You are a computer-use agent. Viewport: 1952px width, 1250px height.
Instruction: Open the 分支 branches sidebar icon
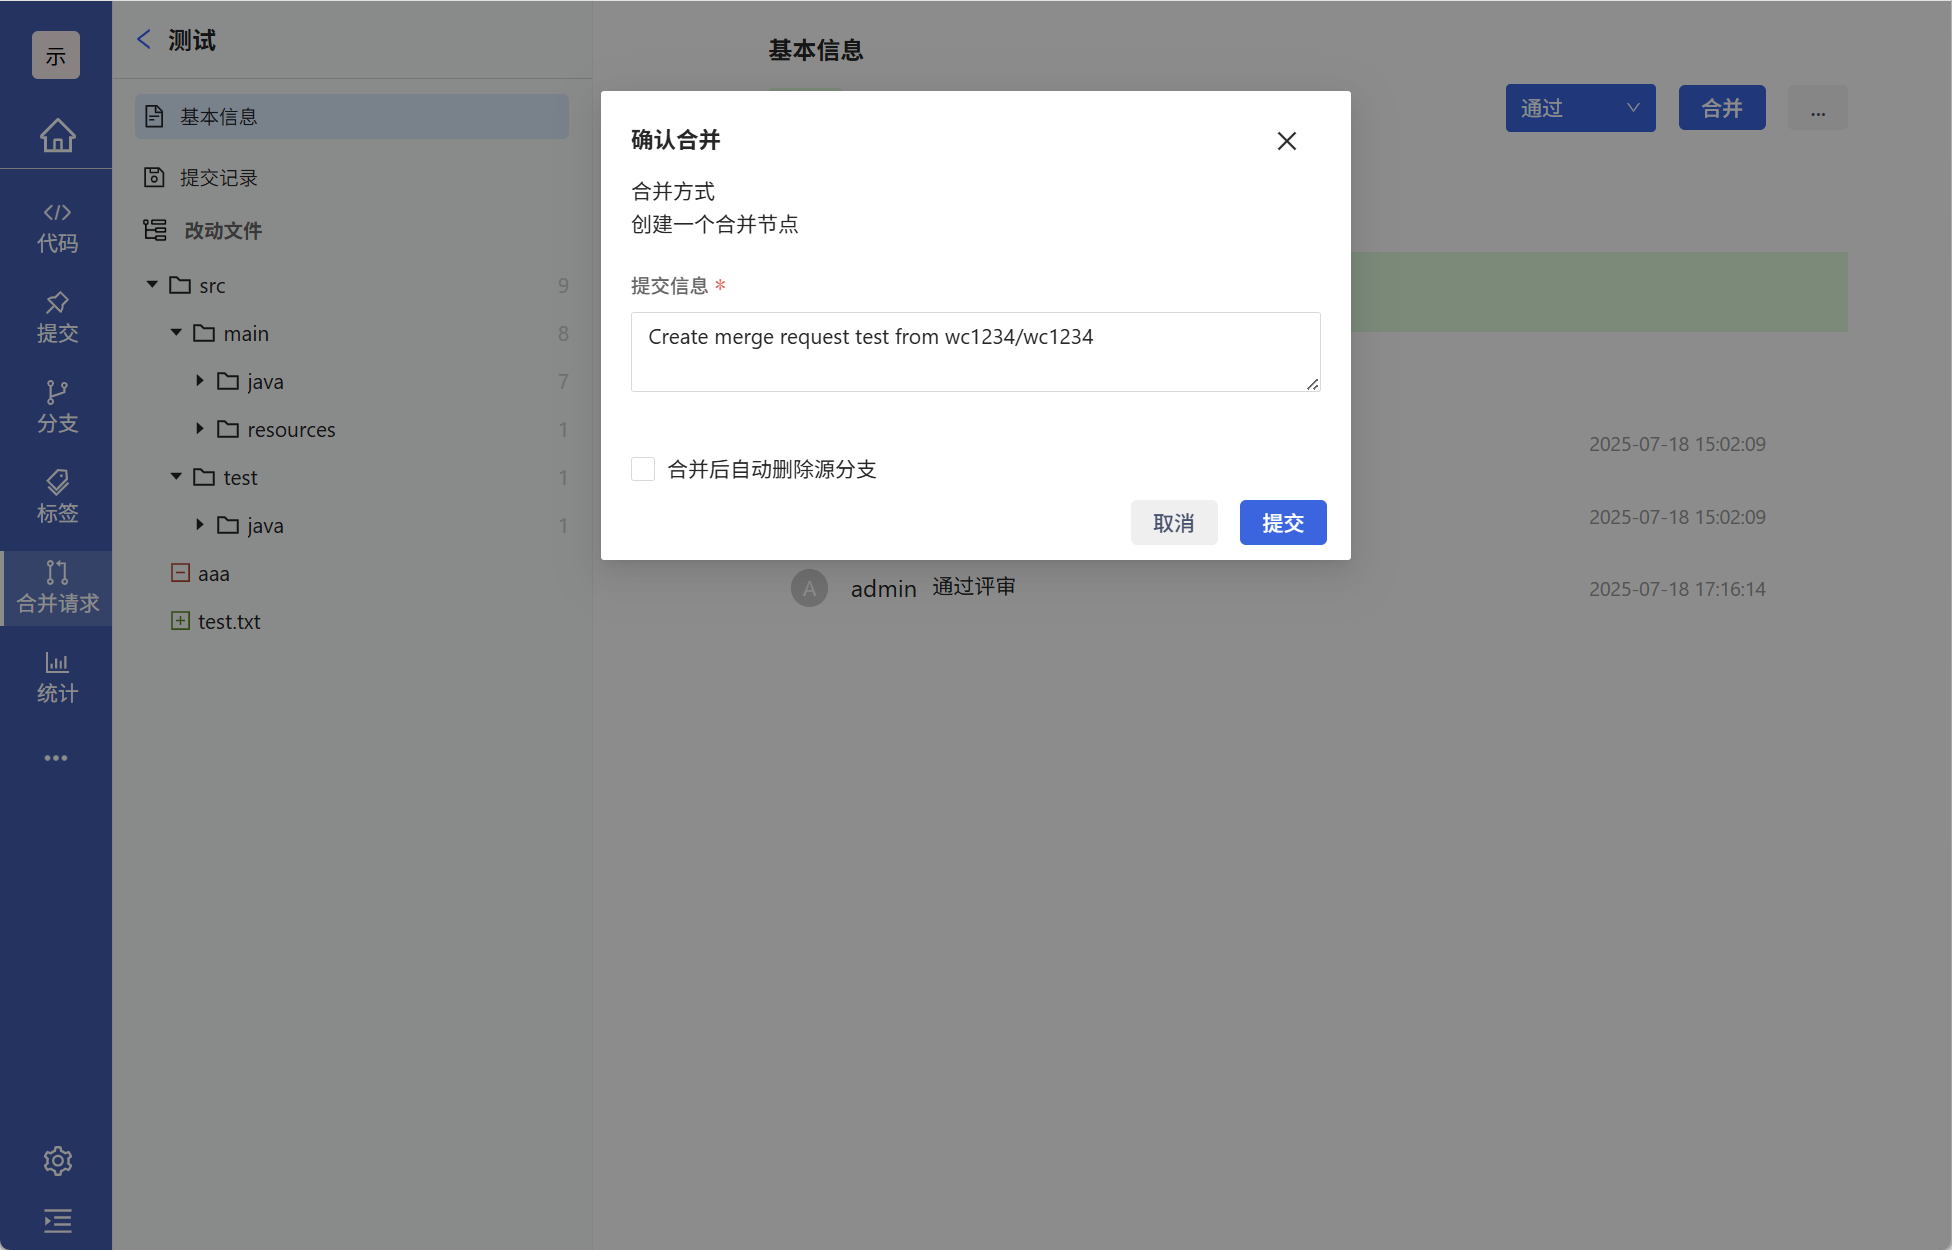[x=57, y=408]
